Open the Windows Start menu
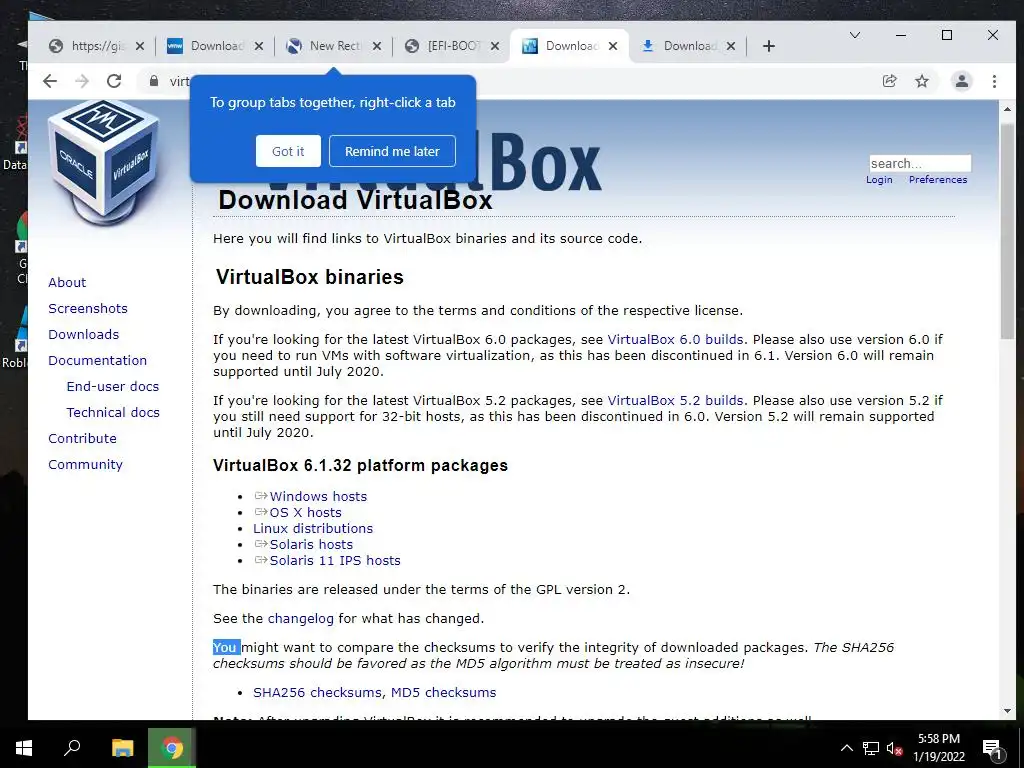Screen dimensions: 1024x768 (x=24, y=748)
